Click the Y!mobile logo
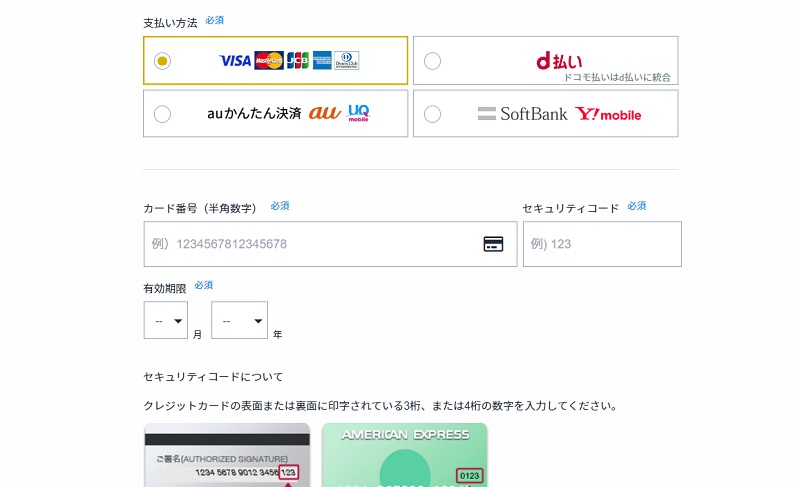The width and height of the screenshot is (800, 487). pos(608,114)
